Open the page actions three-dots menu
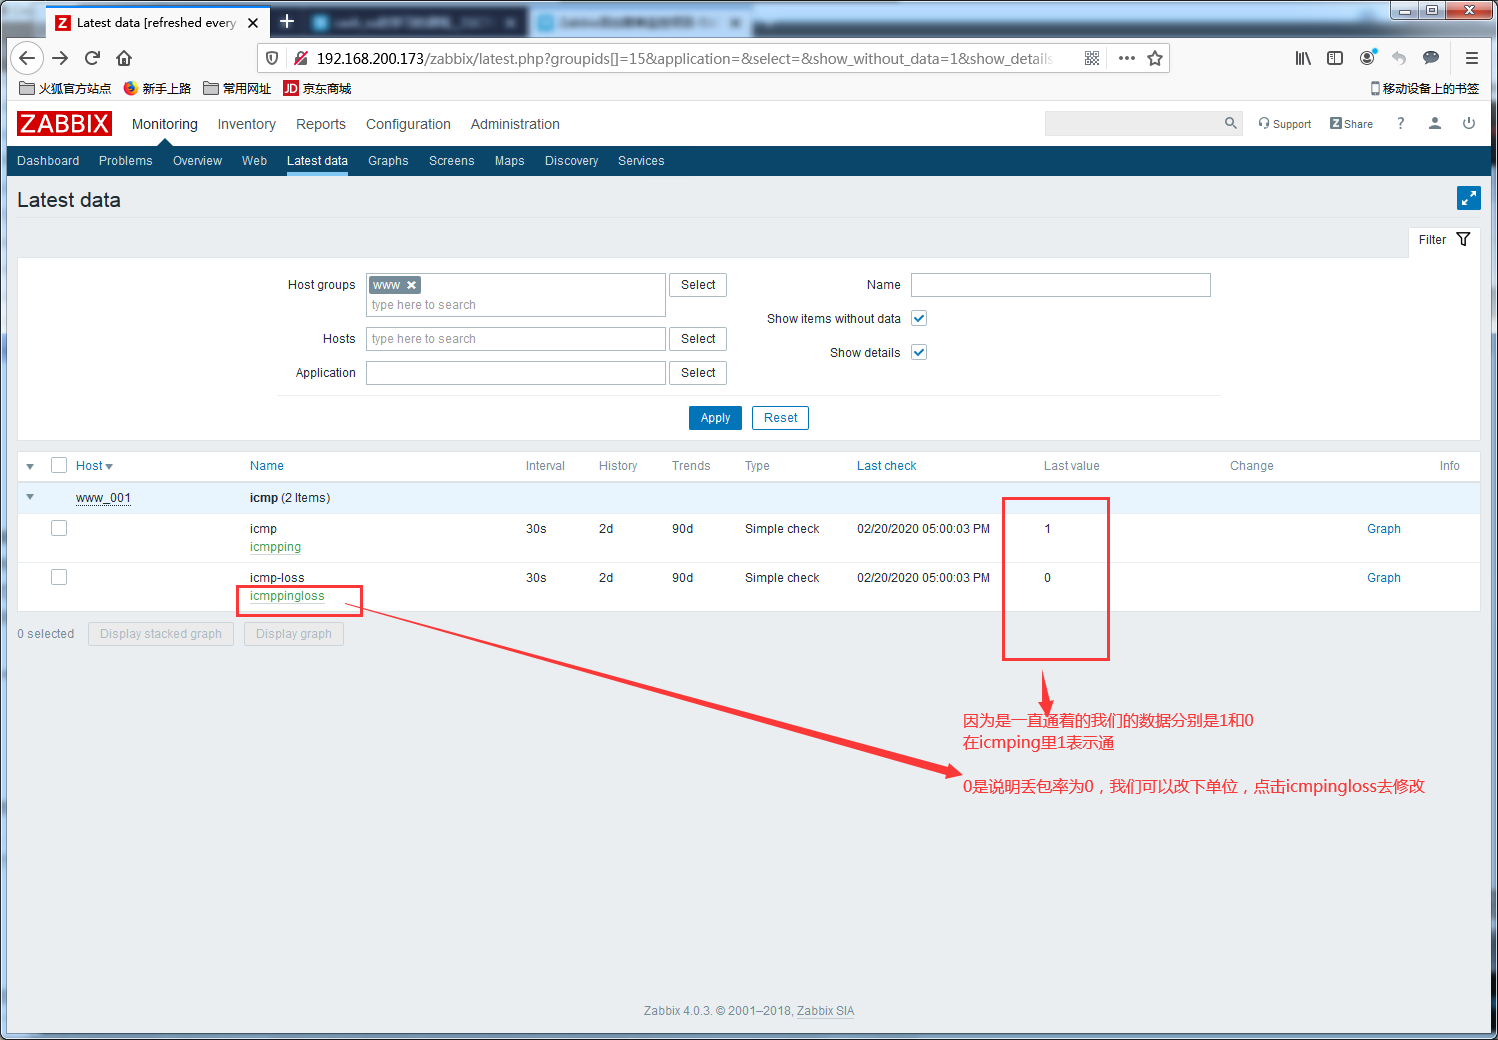Image resolution: width=1498 pixels, height=1040 pixels. click(1126, 58)
